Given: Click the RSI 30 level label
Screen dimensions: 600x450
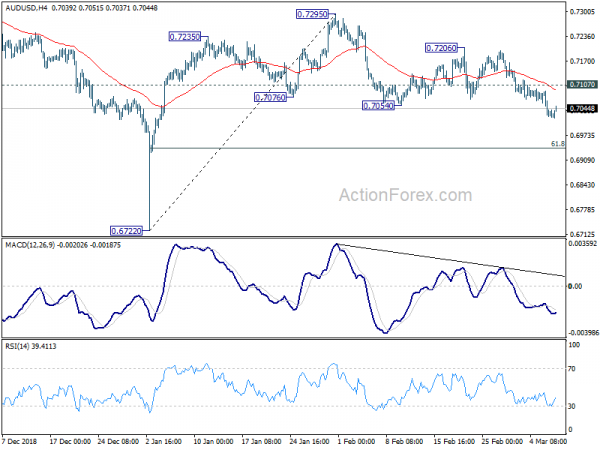Looking at the screenshot, I should click(572, 406).
